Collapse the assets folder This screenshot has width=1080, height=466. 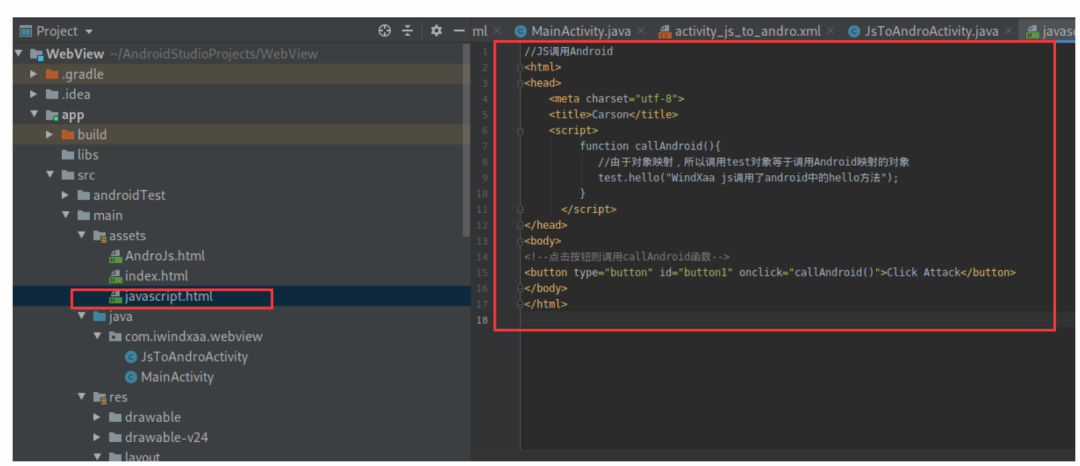coord(81,235)
